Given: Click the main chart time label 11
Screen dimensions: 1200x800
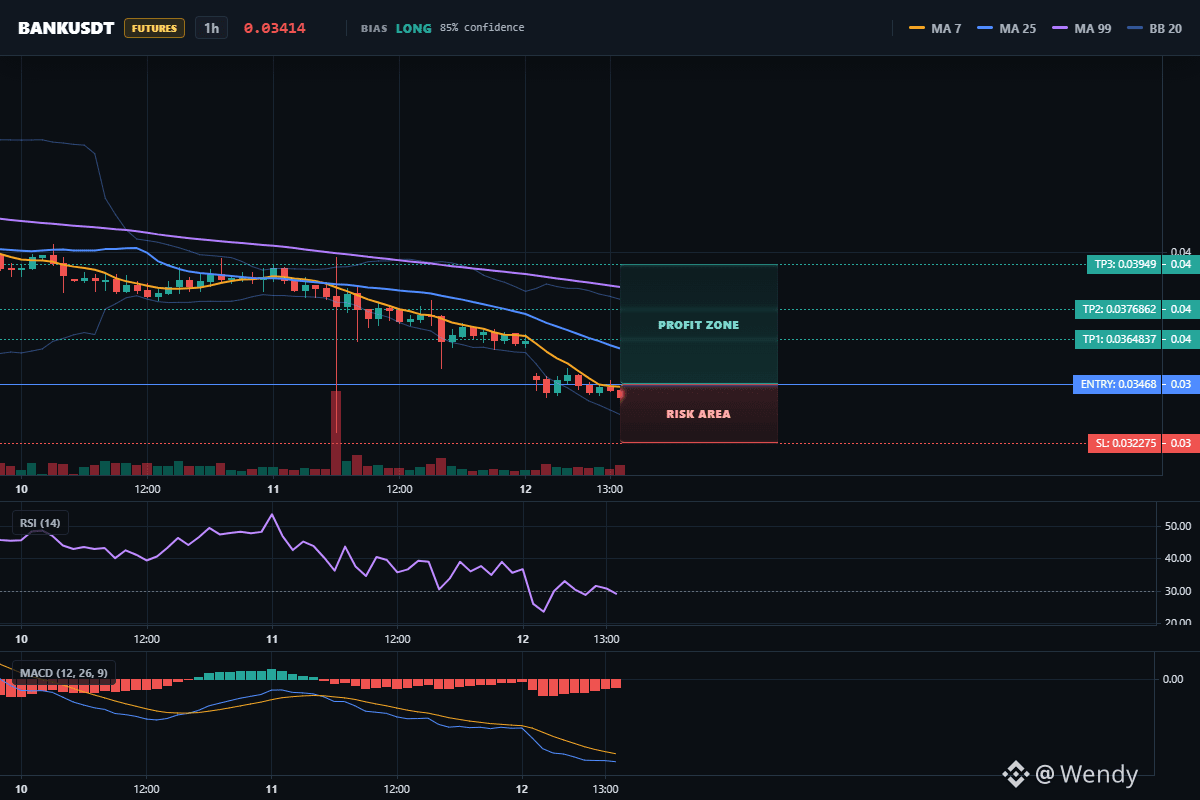Looking at the screenshot, I should click(272, 489).
